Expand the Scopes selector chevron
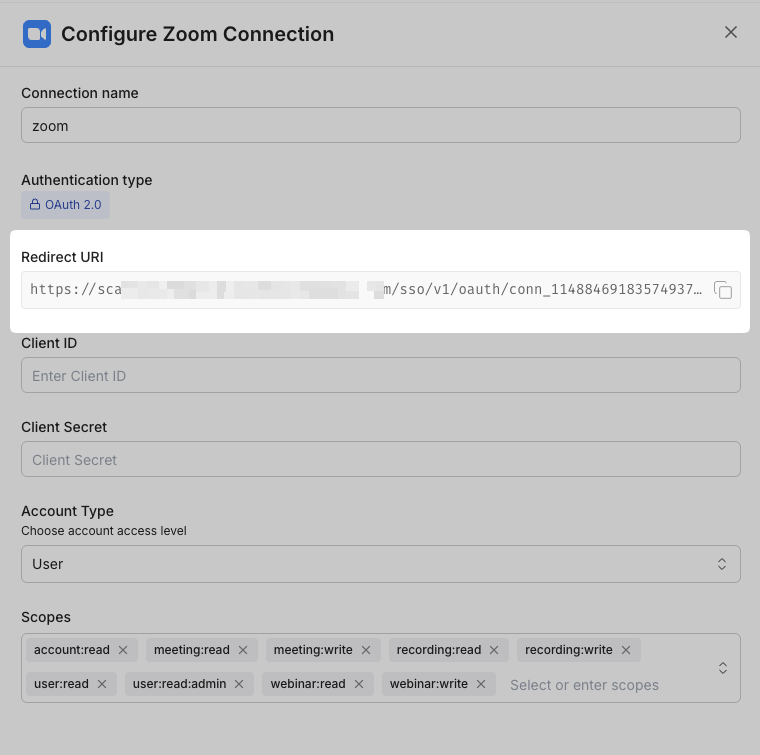 click(x=722, y=668)
